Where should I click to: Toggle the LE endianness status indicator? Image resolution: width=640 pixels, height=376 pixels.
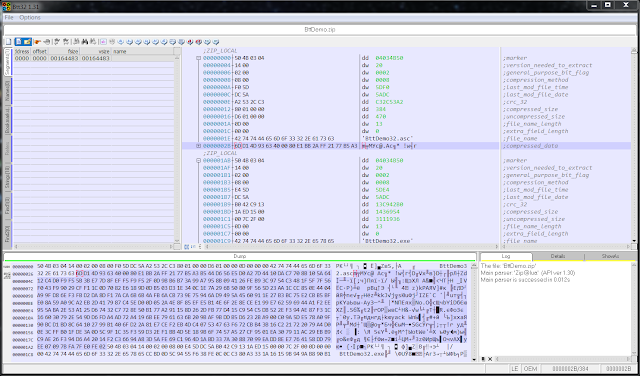point(515,369)
